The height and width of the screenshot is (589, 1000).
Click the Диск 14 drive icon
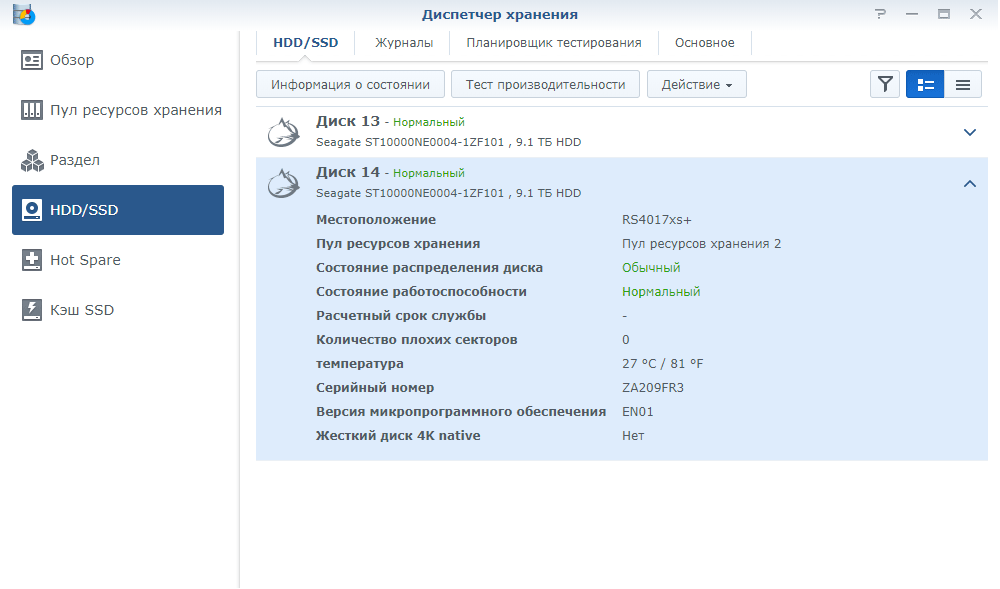click(285, 183)
